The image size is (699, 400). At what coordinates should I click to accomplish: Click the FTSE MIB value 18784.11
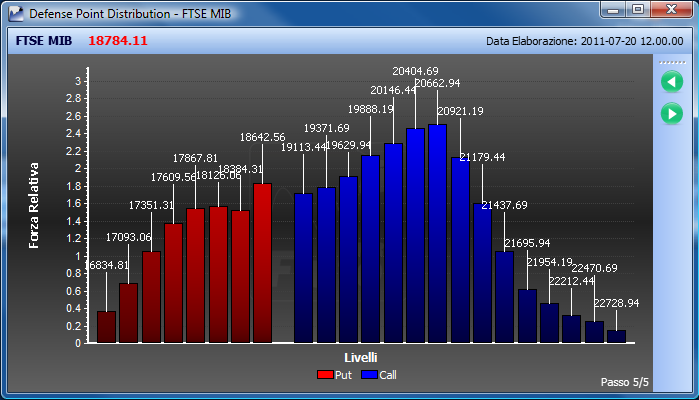[118, 41]
